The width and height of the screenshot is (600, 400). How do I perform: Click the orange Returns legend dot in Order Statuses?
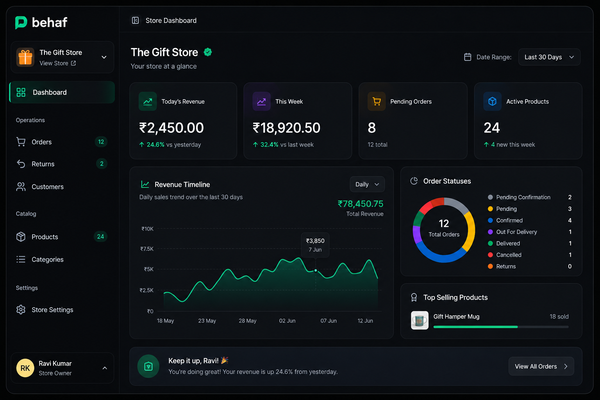click(490, 266)
